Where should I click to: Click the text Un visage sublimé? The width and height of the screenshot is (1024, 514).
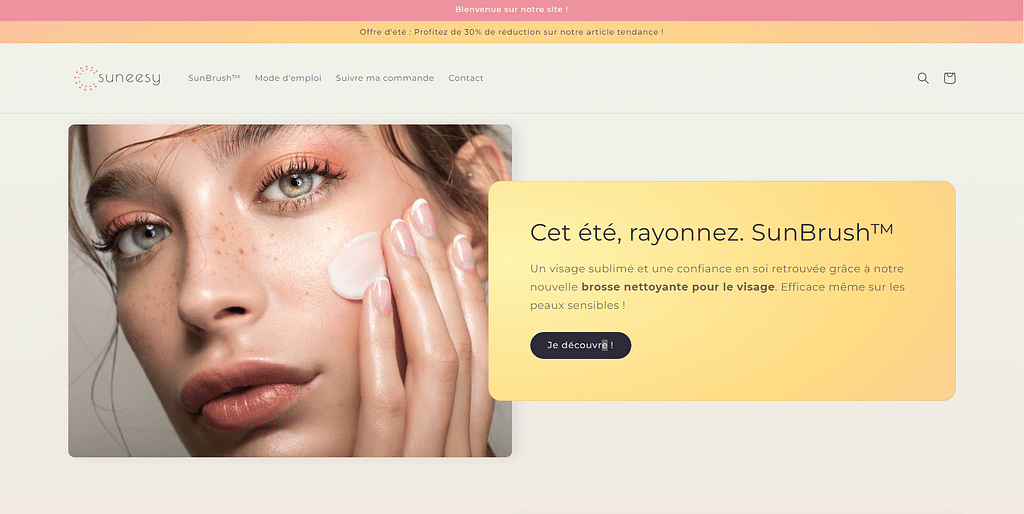coord(580,269)
